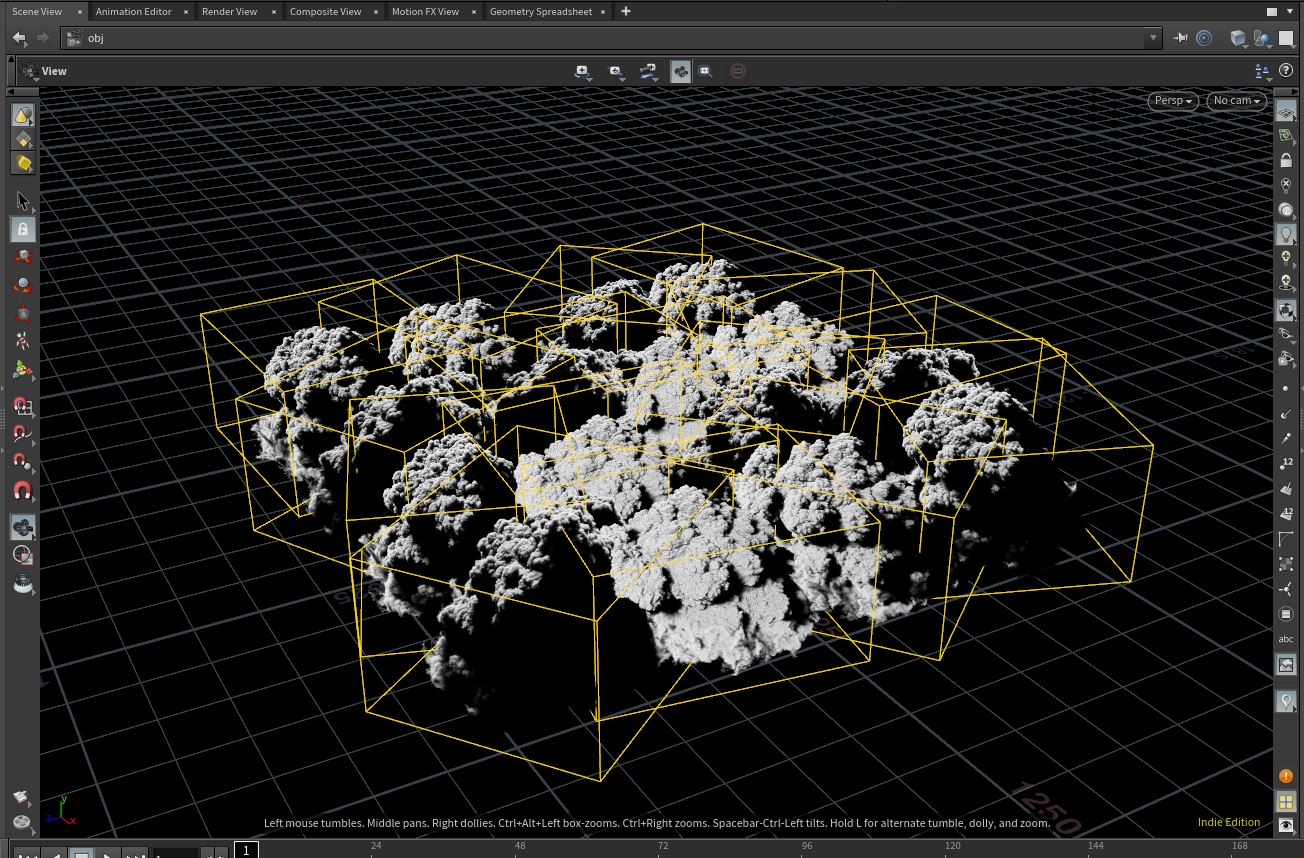Viewport: 1304px width, 858px height.
Task: Toggle the abc text display option
Action: tap(1286, 639)
